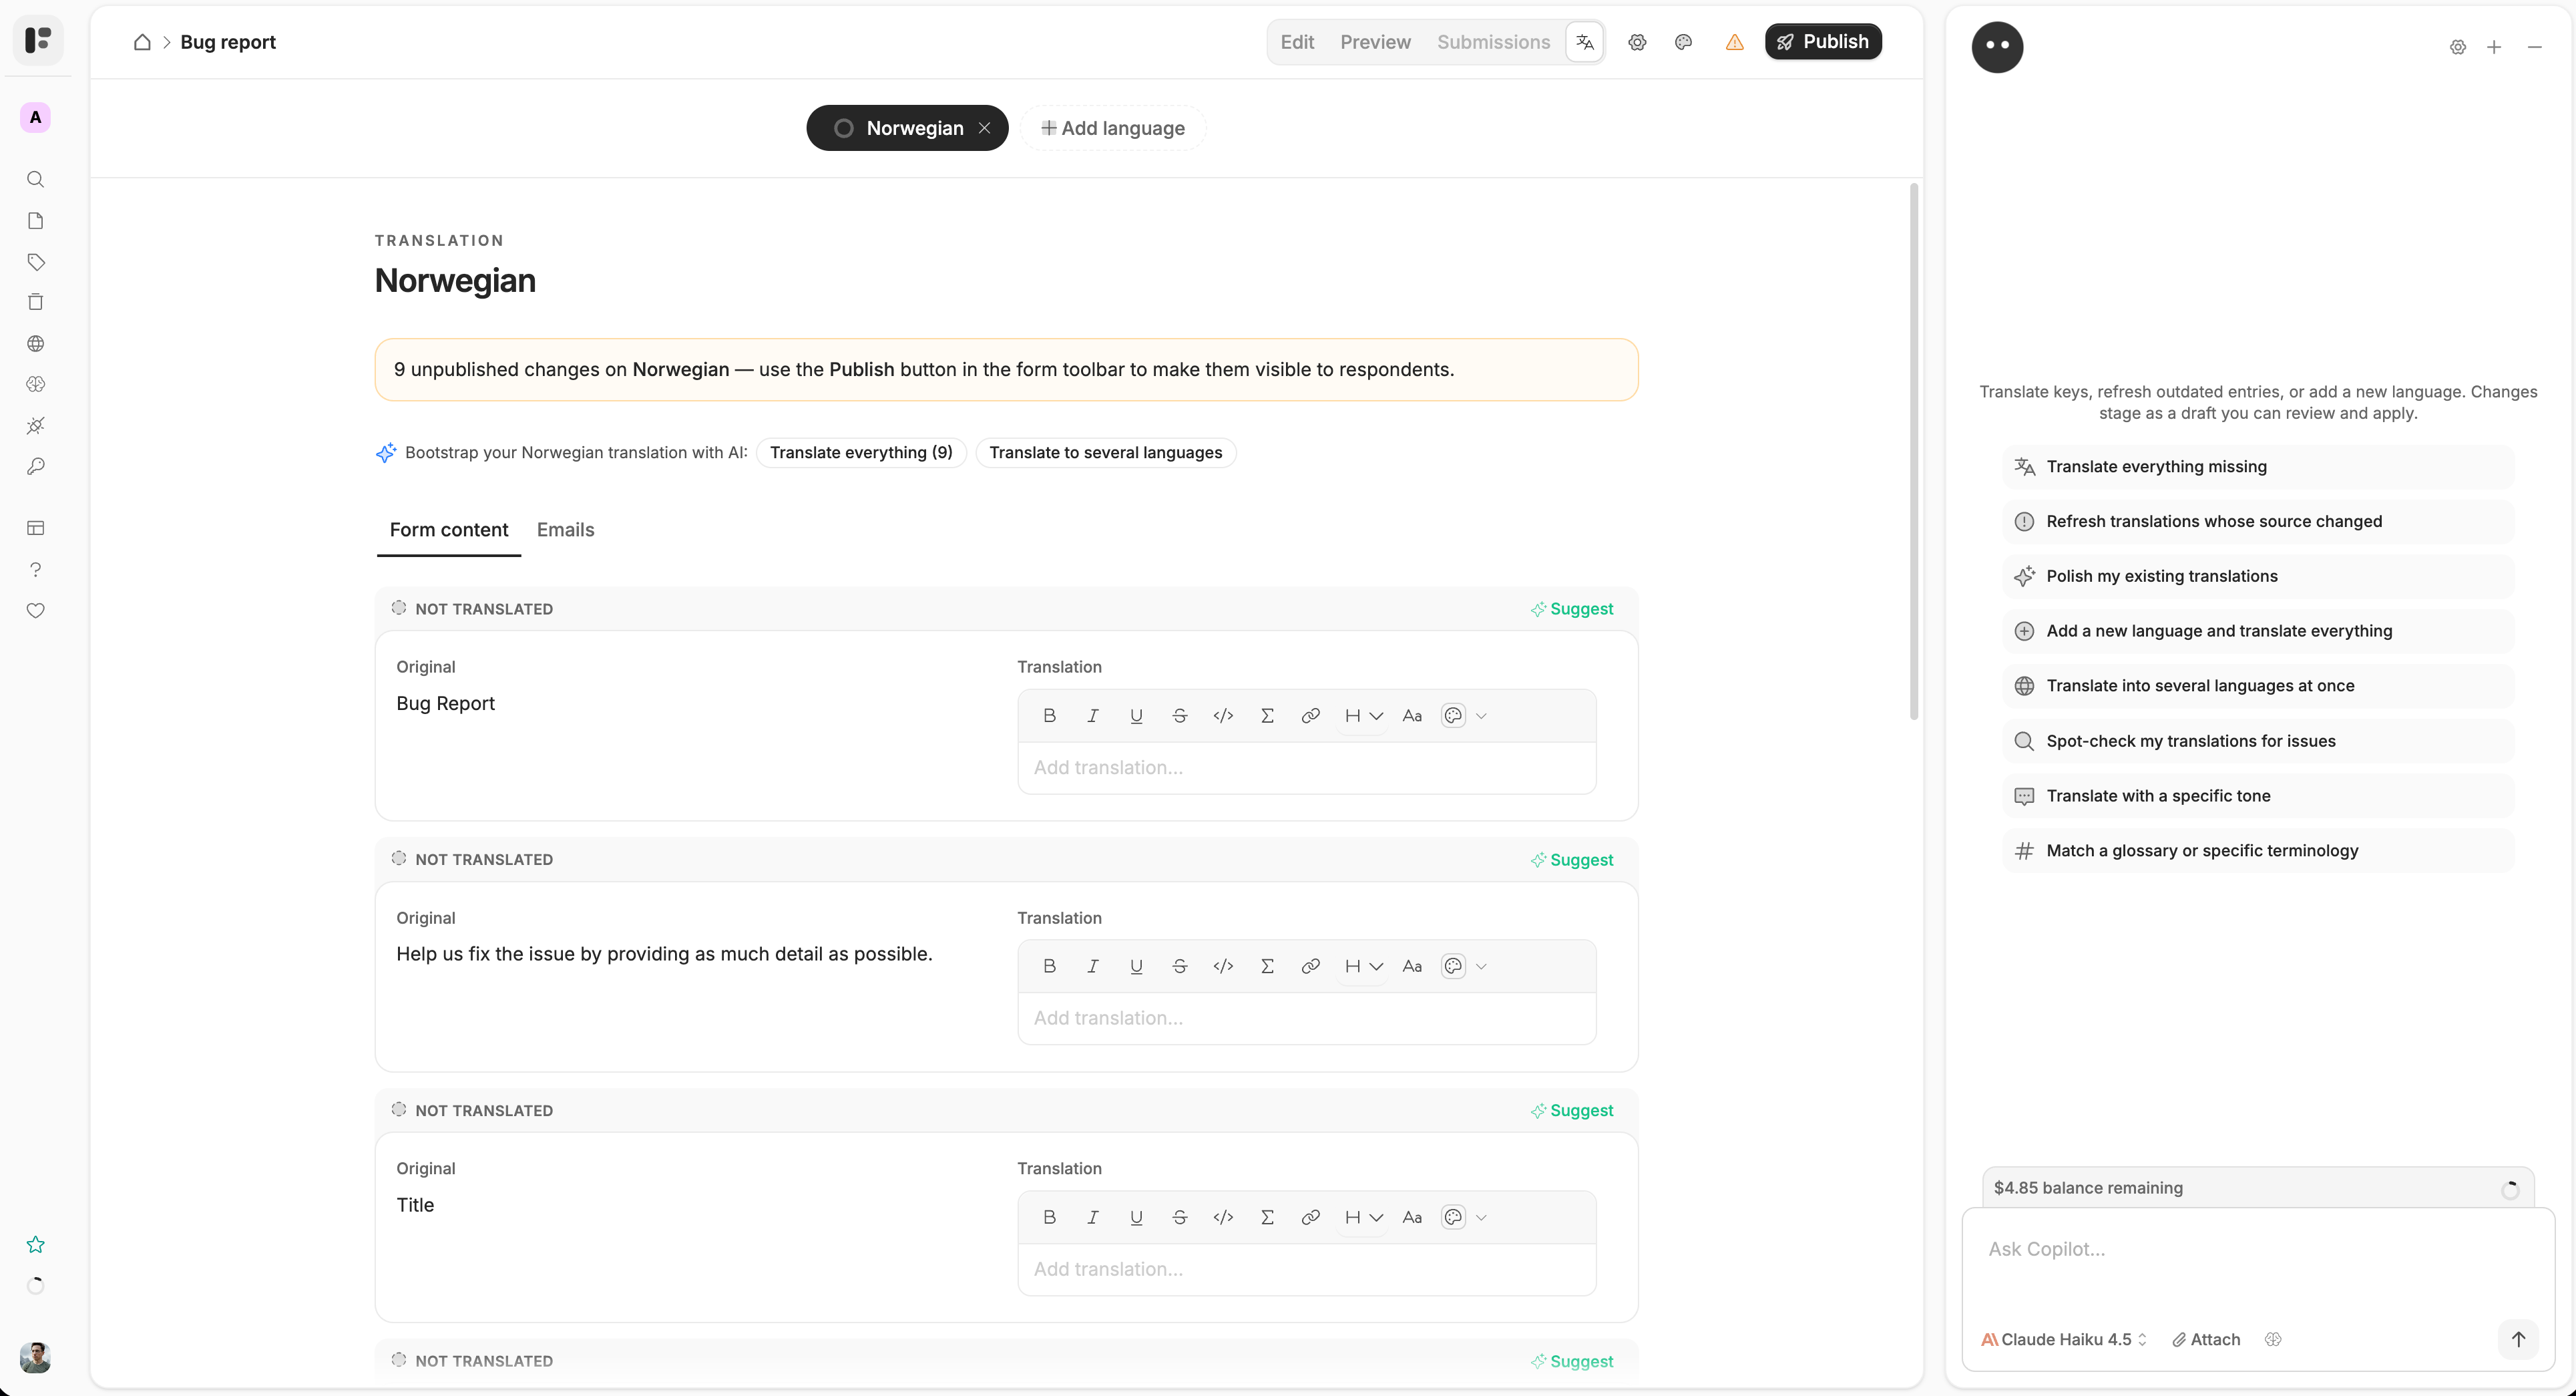Click into Bug Report translation input field
Viewport: 2576px width, 1396px height.
[1306, 768]
